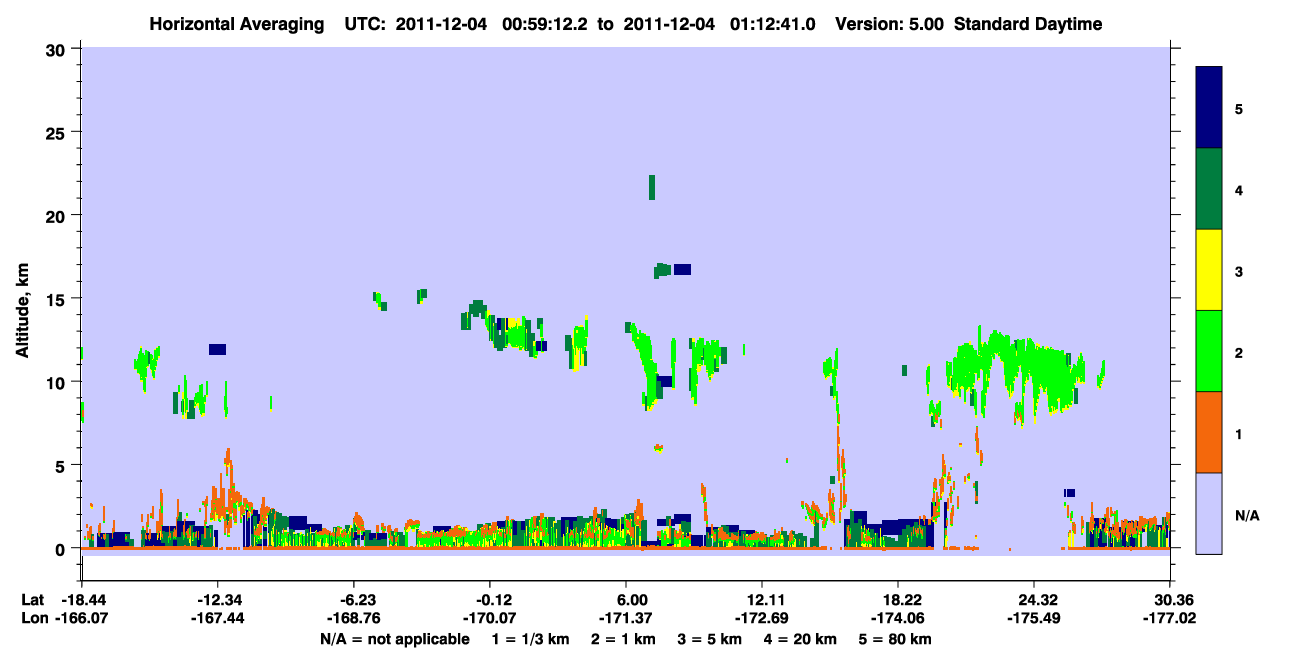This screenshot has width=1300, height=667.
Task: Click the longitude value -175.49
Action: 1034,618
